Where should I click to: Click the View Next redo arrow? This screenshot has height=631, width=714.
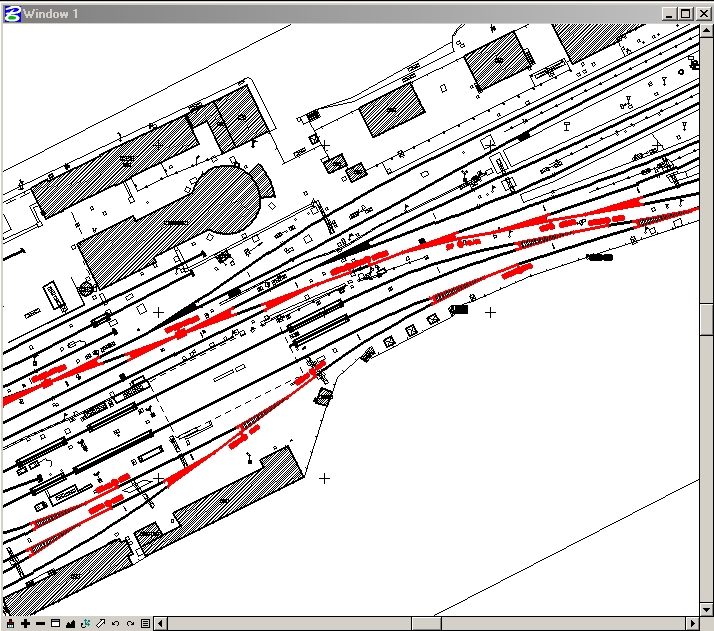click(x=130, y=624)
